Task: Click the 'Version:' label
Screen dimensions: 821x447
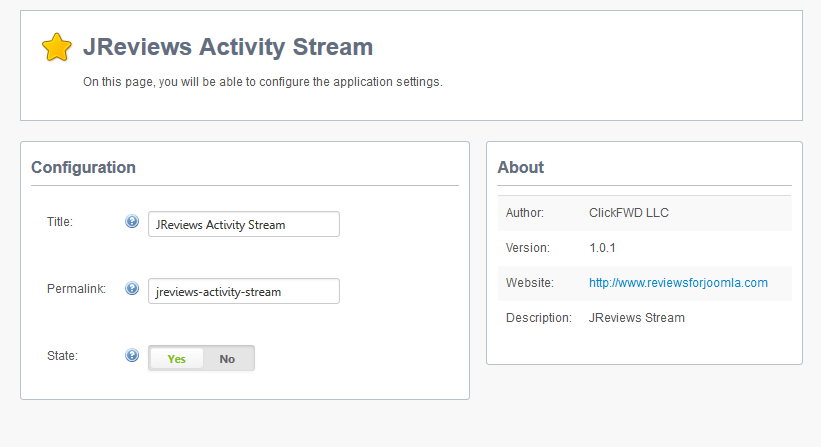Action: click(x=528, y=248)
